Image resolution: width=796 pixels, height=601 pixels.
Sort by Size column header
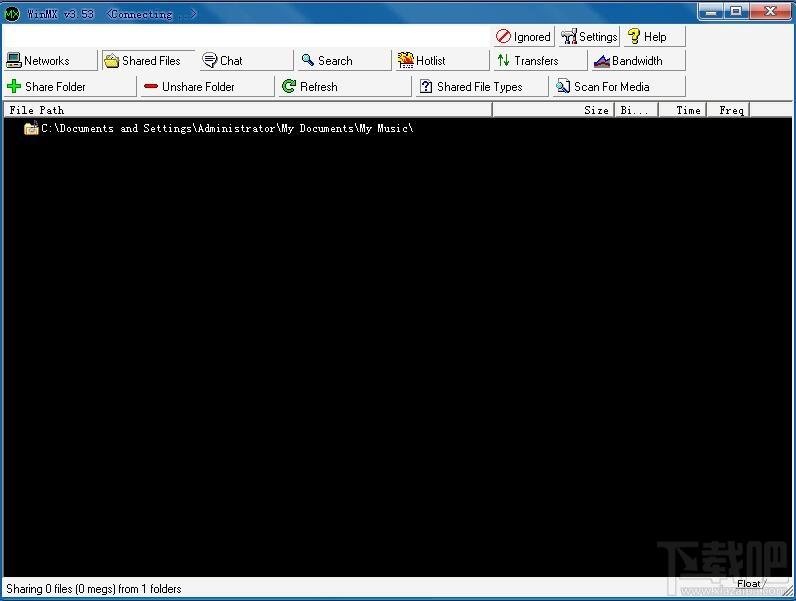coord(553,110)
